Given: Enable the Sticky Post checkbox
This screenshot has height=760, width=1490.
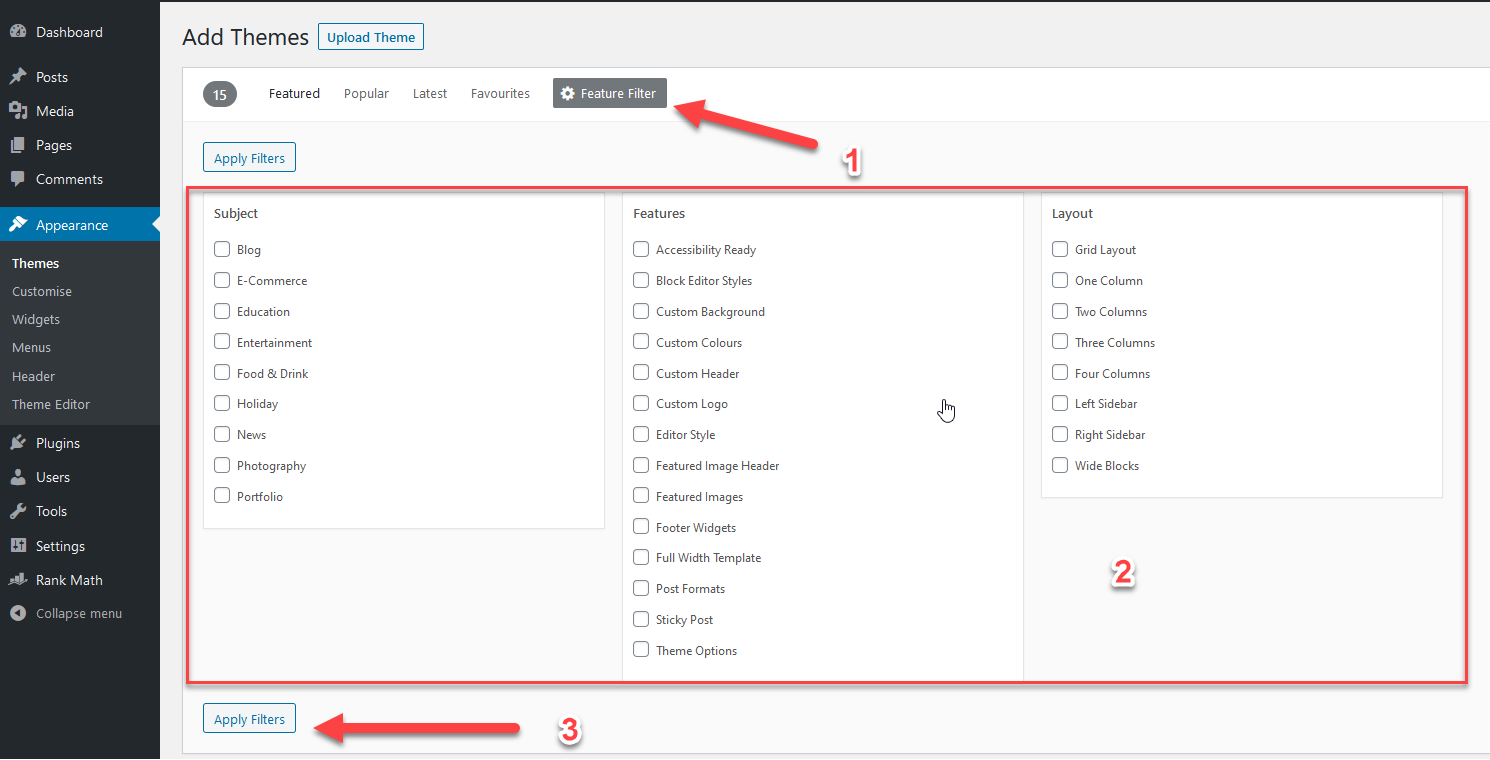Looking at the screenshot, I should pyautogui.click(x=641, y=619).
